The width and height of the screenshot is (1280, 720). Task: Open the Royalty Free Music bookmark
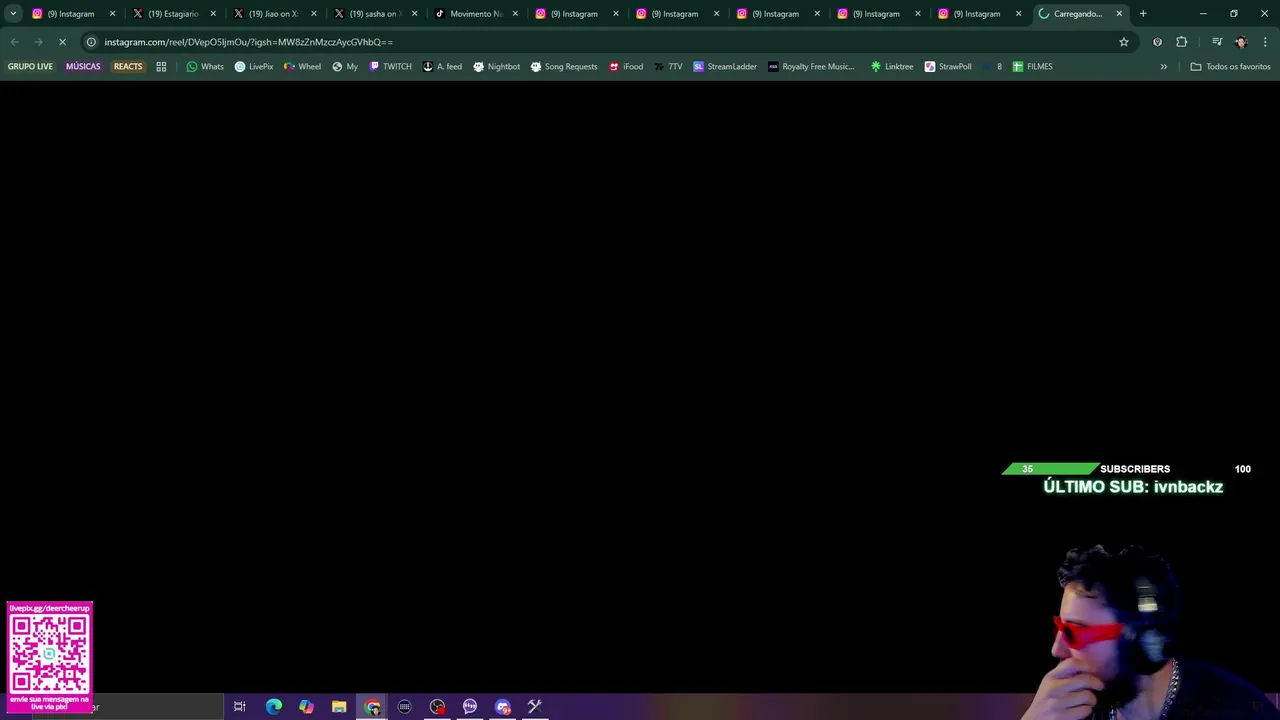click(x=811, y=66)
